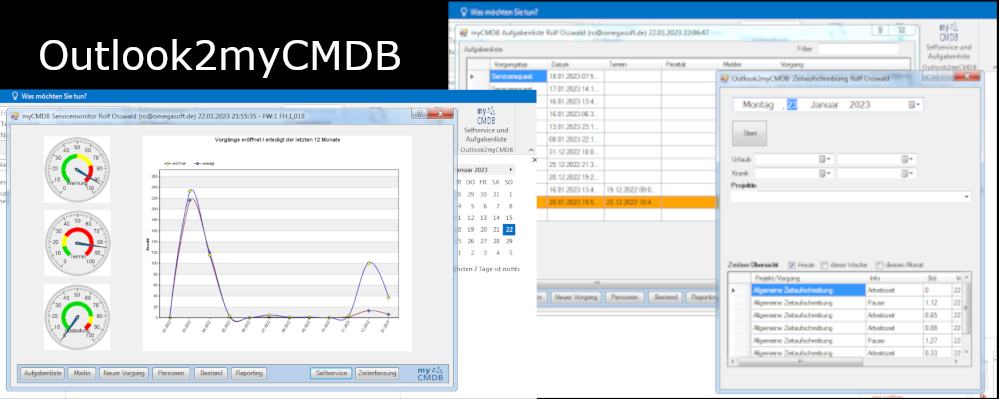1000x400 pixels.
Task: Open Aufgabenliste from Servicemonitor
Action: pyautogui.click(x=42, y=373)
